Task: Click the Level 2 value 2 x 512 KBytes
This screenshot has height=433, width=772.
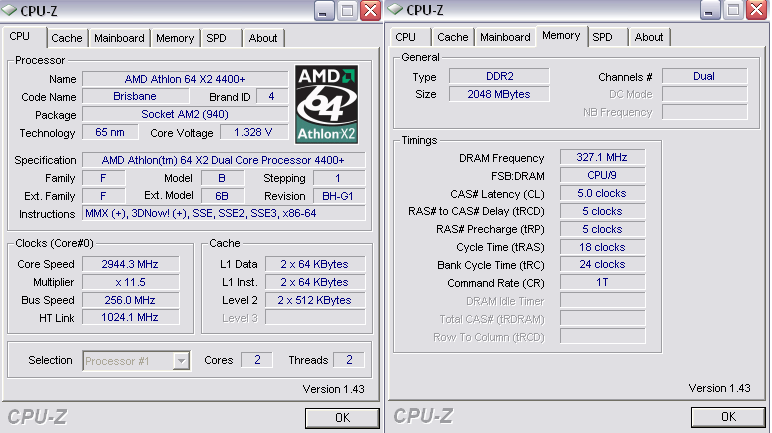Action: point(315,300)
